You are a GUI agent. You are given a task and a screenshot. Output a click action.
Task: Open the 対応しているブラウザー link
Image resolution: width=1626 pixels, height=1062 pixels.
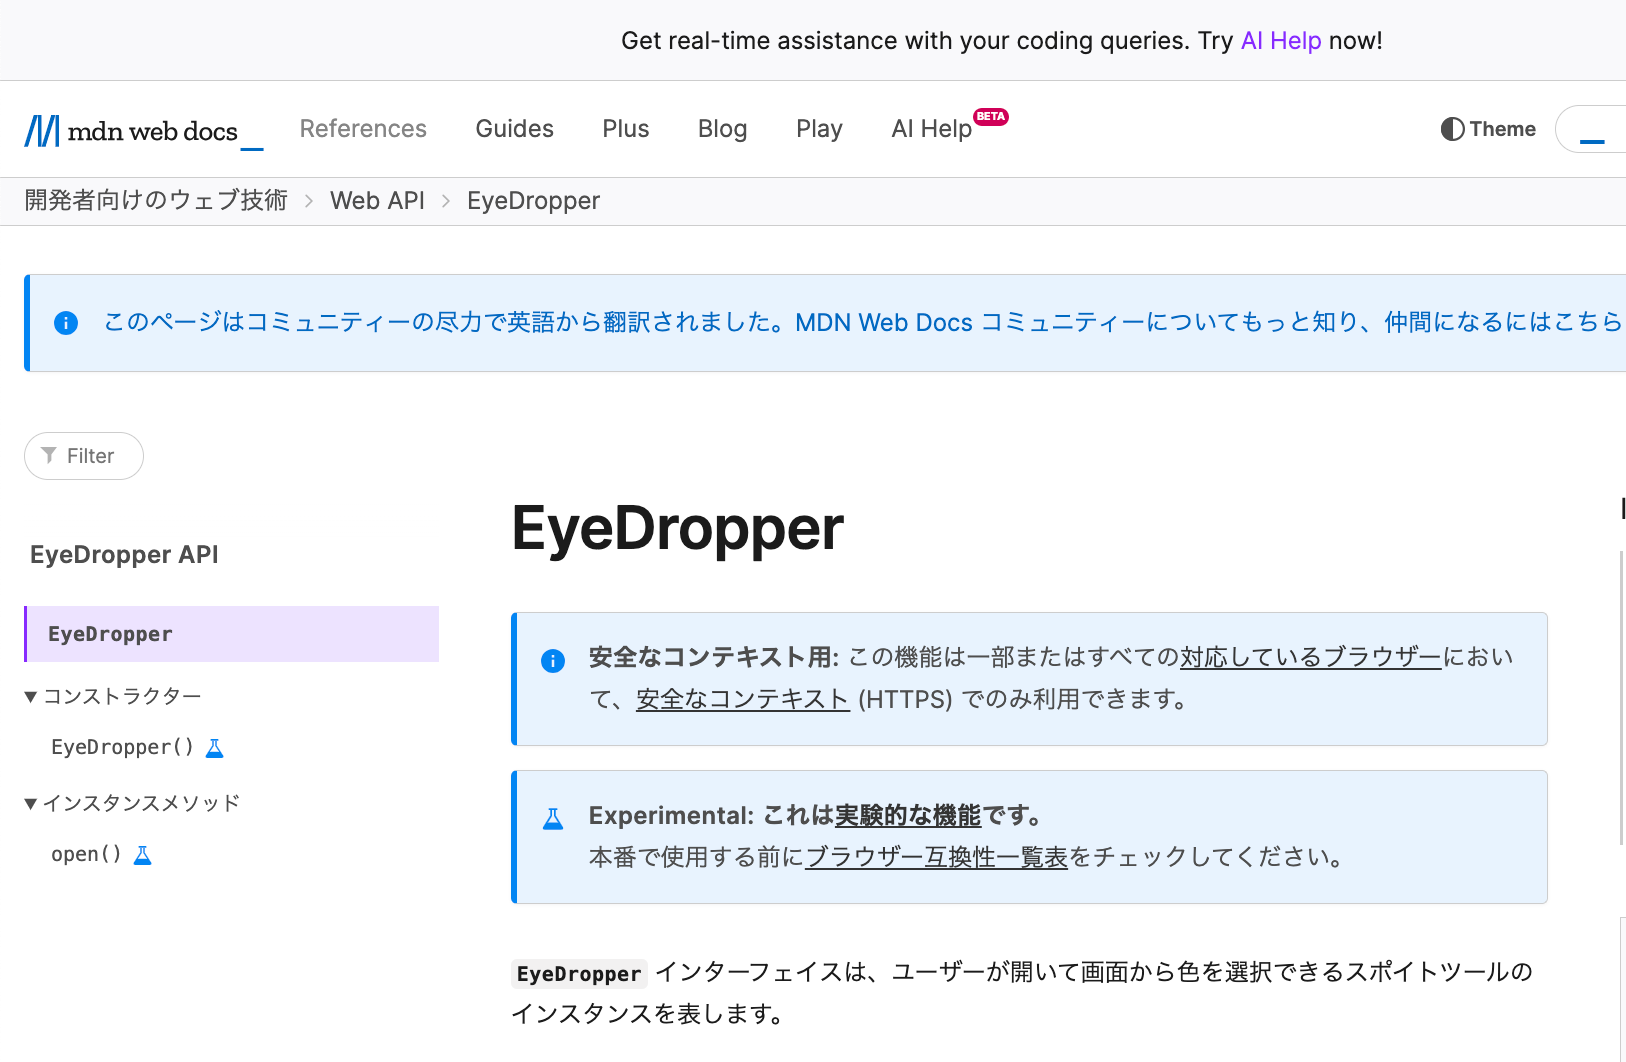pos(1310,657)
